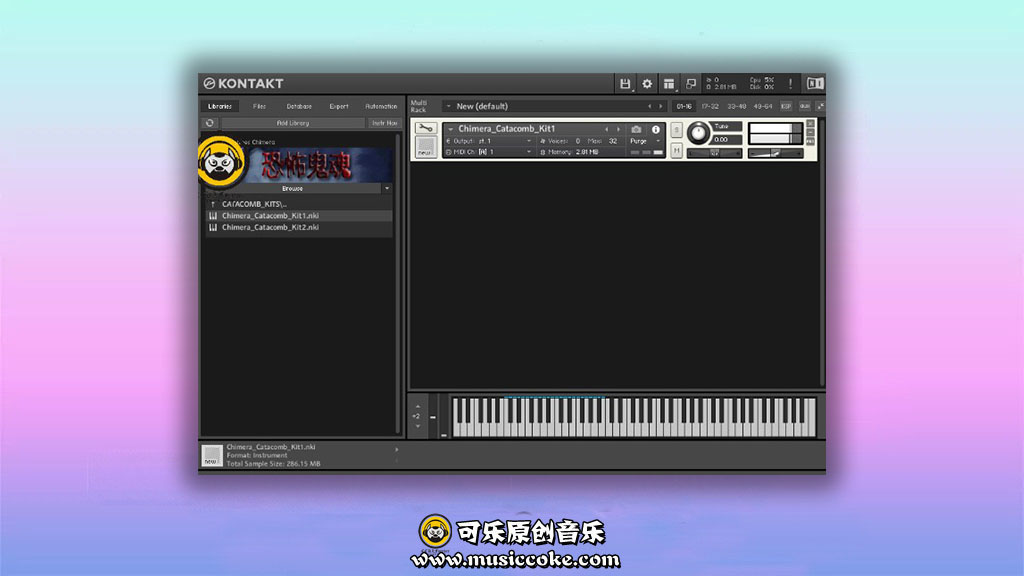The width and height of the screenshot is (1024, 576).
Task: Click the exclamation panic icon
Action: [790, 84]
